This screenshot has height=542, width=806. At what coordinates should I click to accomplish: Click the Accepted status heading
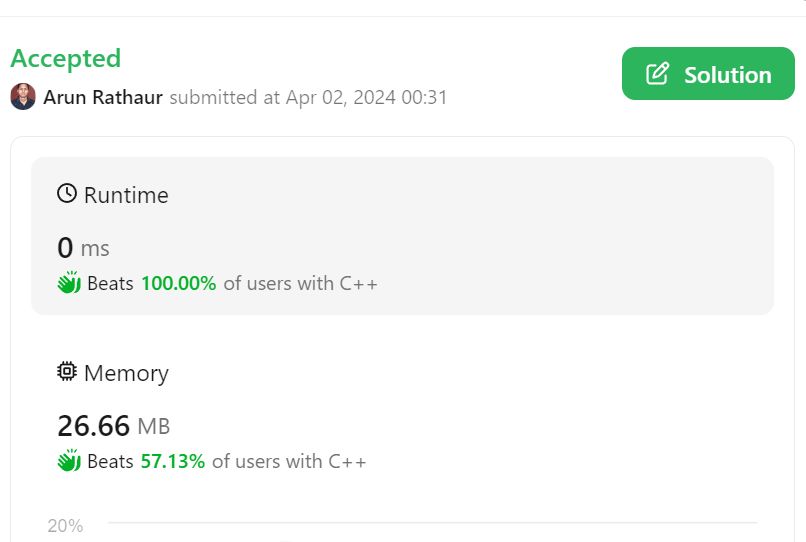(x=66, y=58)
